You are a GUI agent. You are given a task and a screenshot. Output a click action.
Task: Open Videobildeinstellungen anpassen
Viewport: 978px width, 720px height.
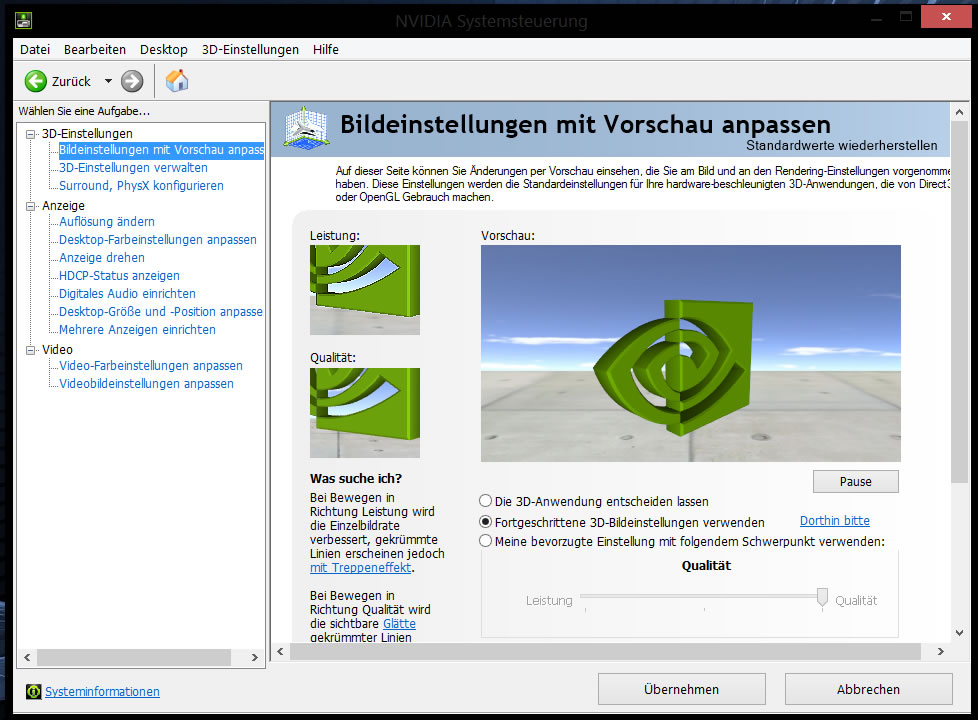click(147, 384)
